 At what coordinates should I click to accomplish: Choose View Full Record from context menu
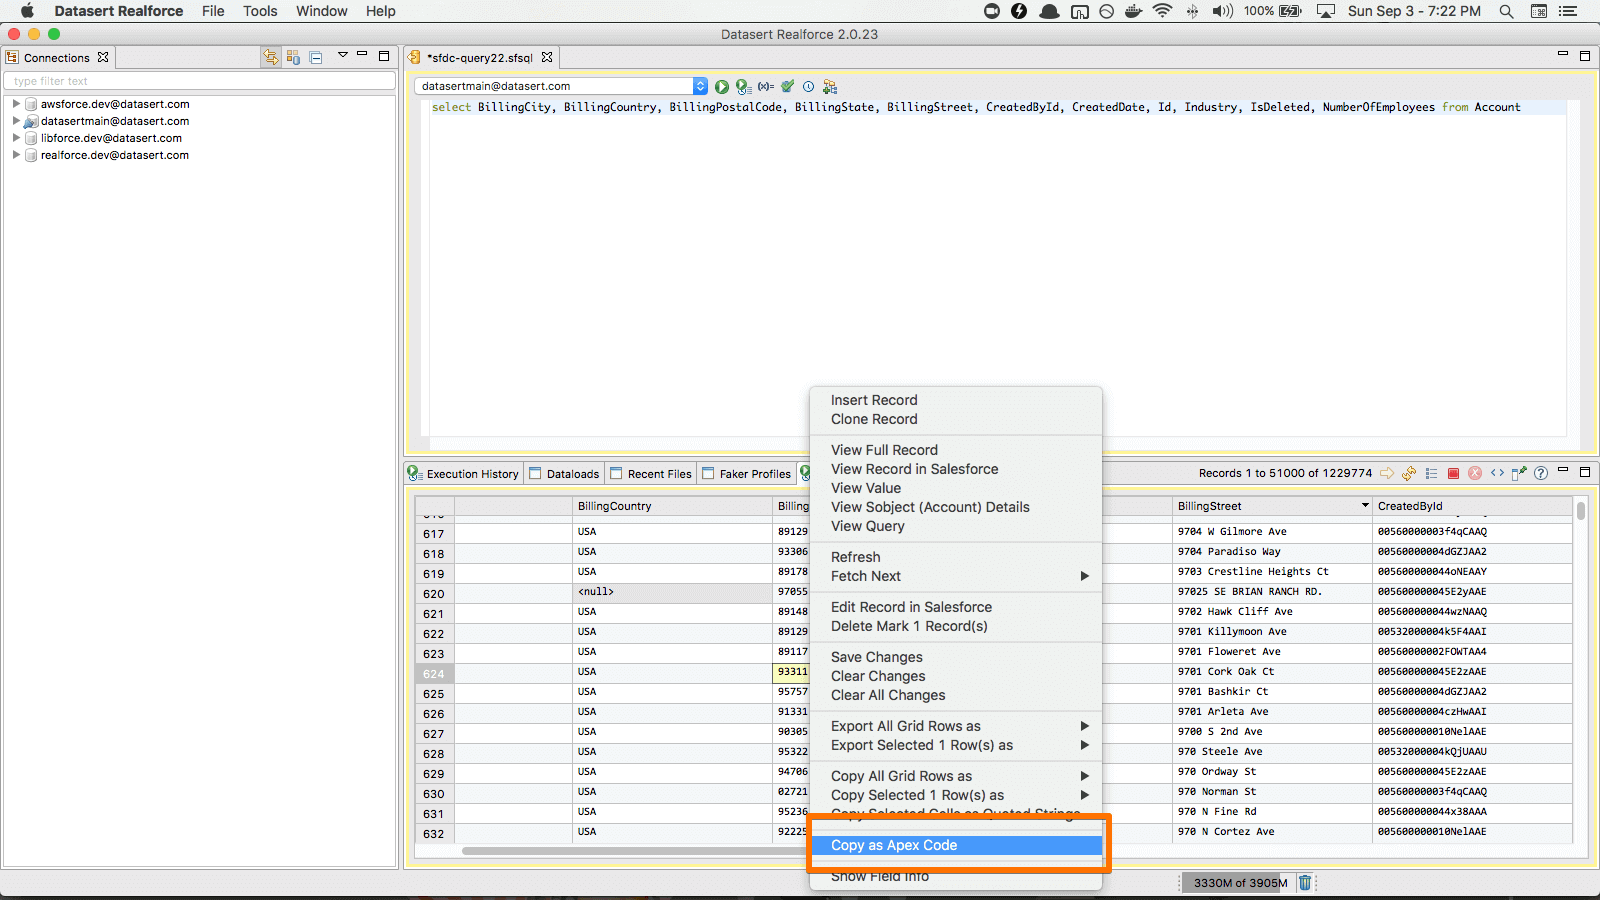(884, 451)
